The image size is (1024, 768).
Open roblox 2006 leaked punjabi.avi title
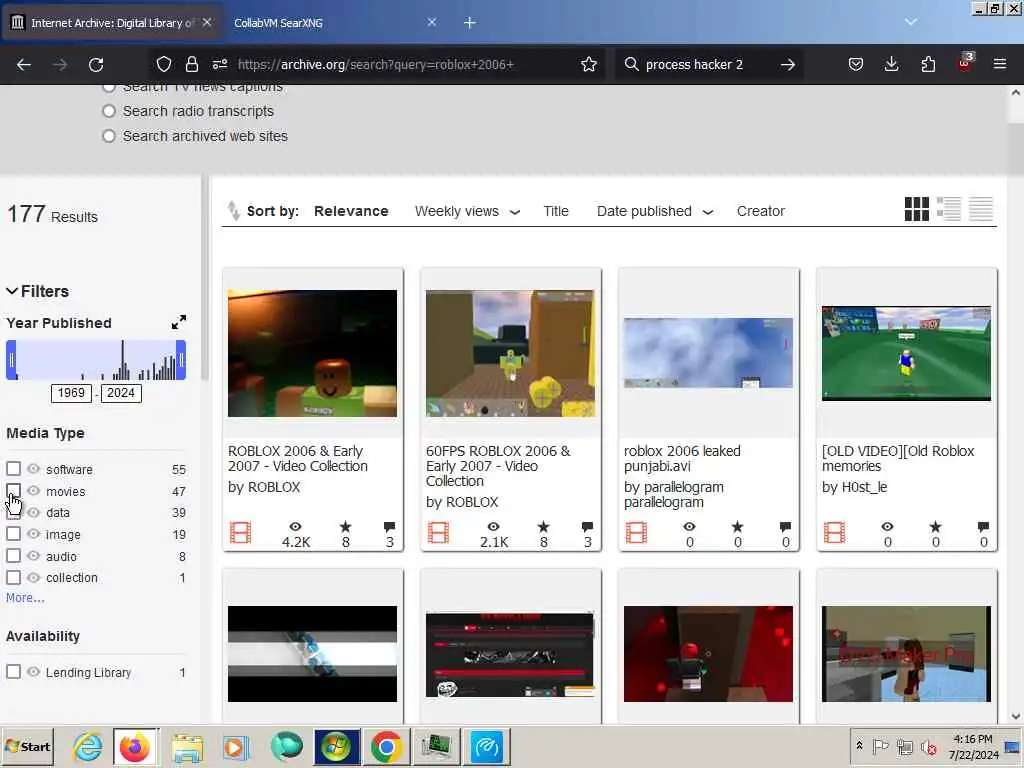tap(682, 458)
